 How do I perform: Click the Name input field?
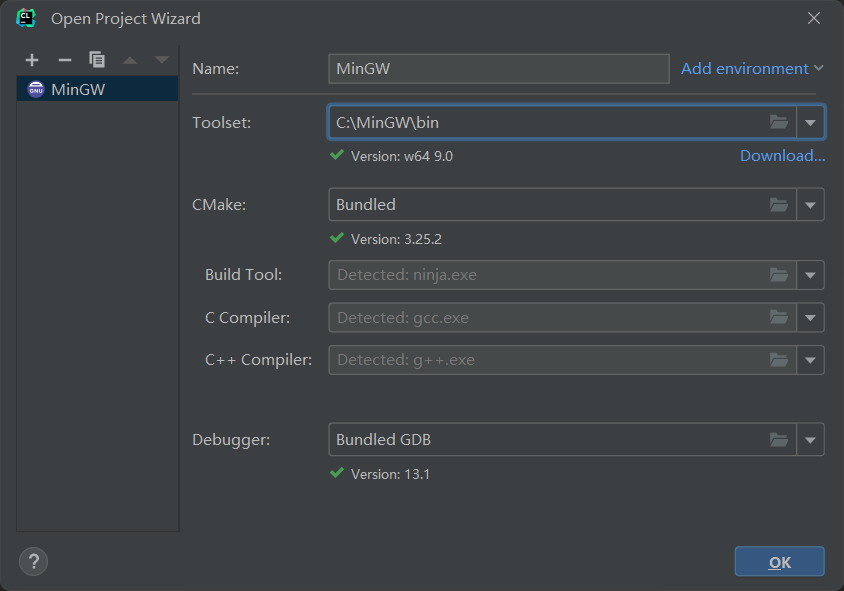tap(498, 69)
